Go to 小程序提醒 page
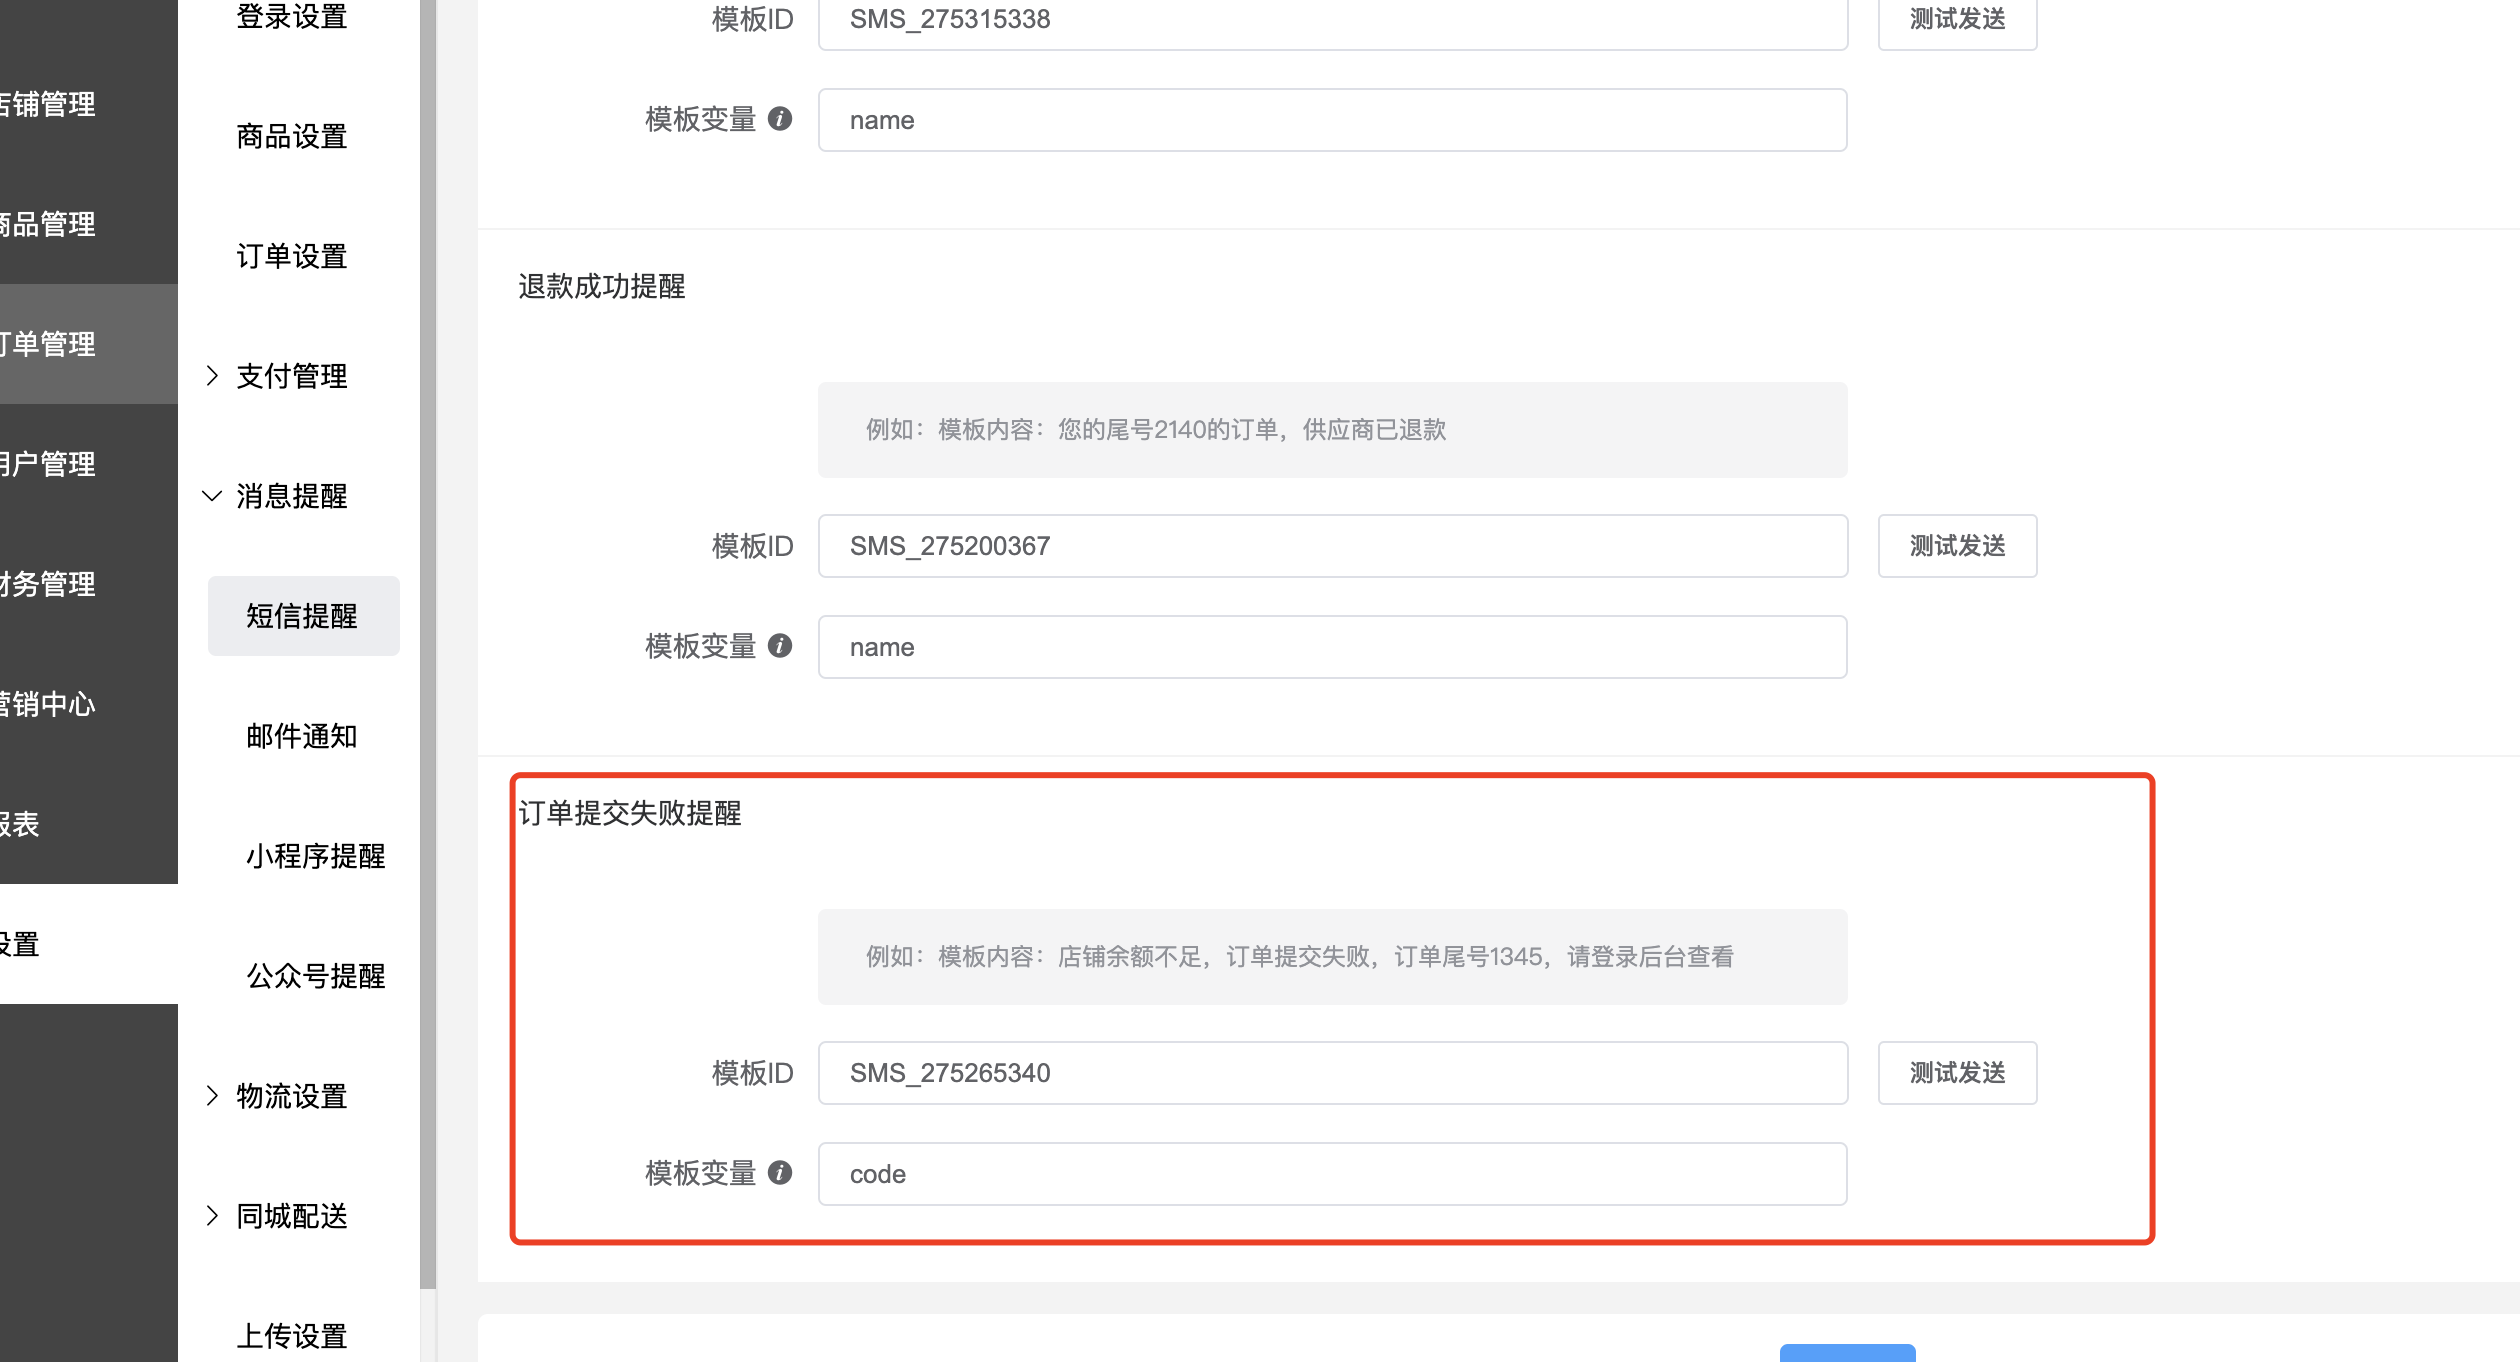 coord(315,856)
